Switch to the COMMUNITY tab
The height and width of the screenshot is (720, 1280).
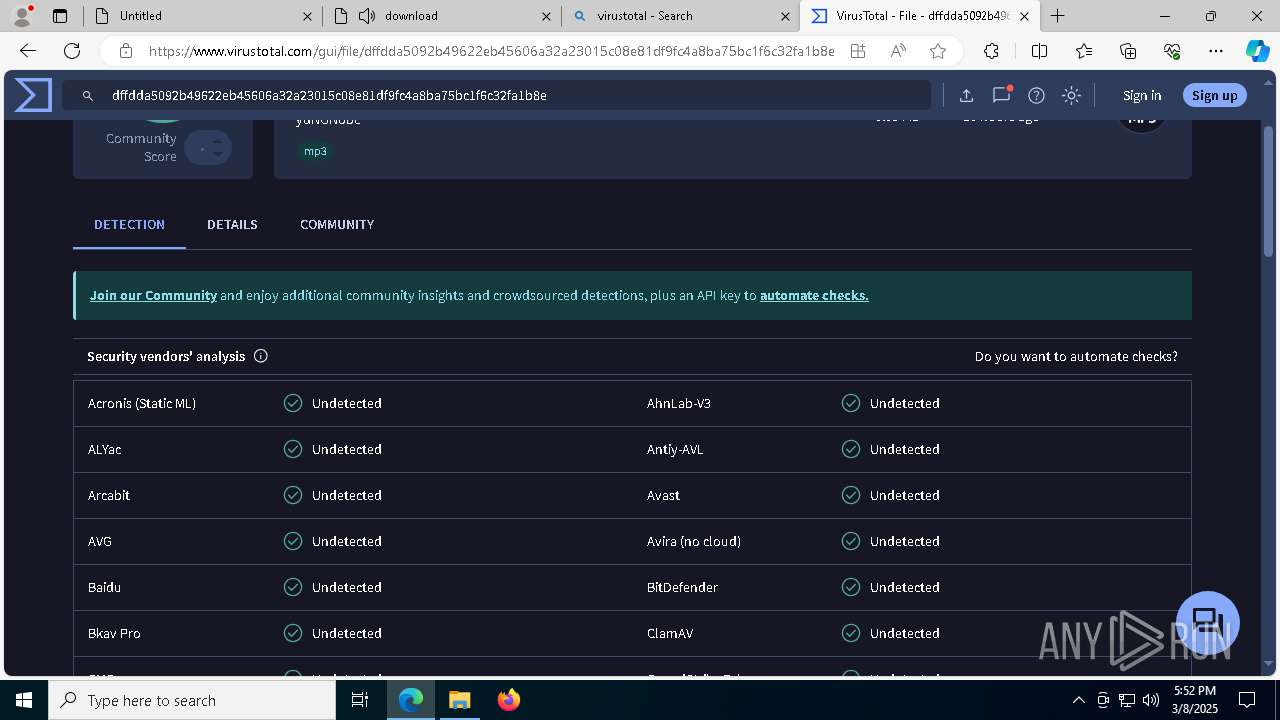click(x=337, y=224)
